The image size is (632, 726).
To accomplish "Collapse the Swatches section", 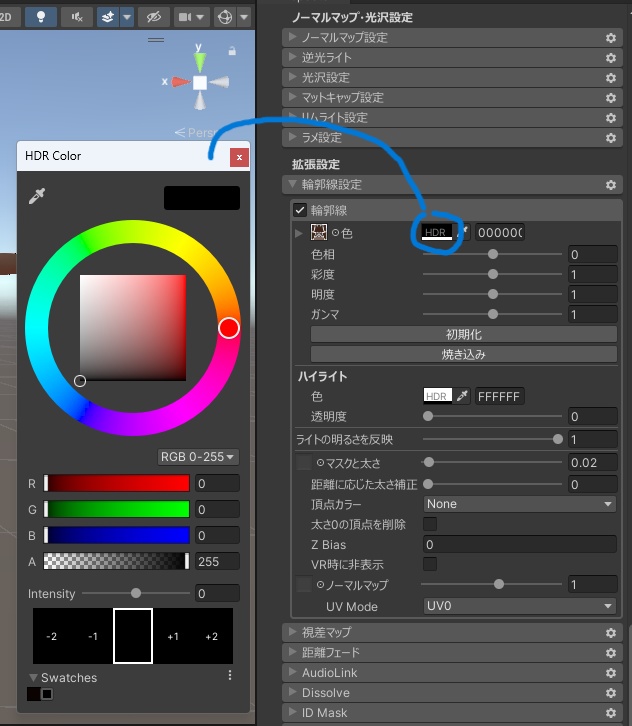I will pos(33,677).
